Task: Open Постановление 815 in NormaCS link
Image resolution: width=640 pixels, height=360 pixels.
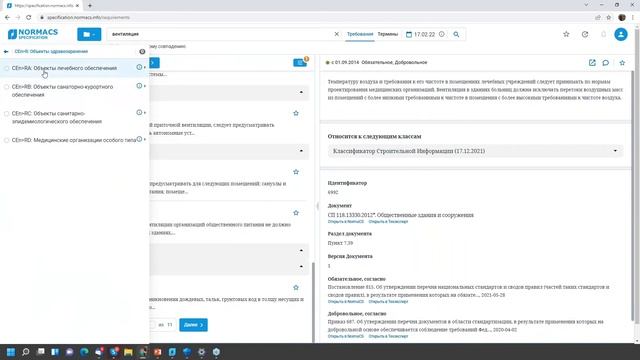Action: click(346, 302)
